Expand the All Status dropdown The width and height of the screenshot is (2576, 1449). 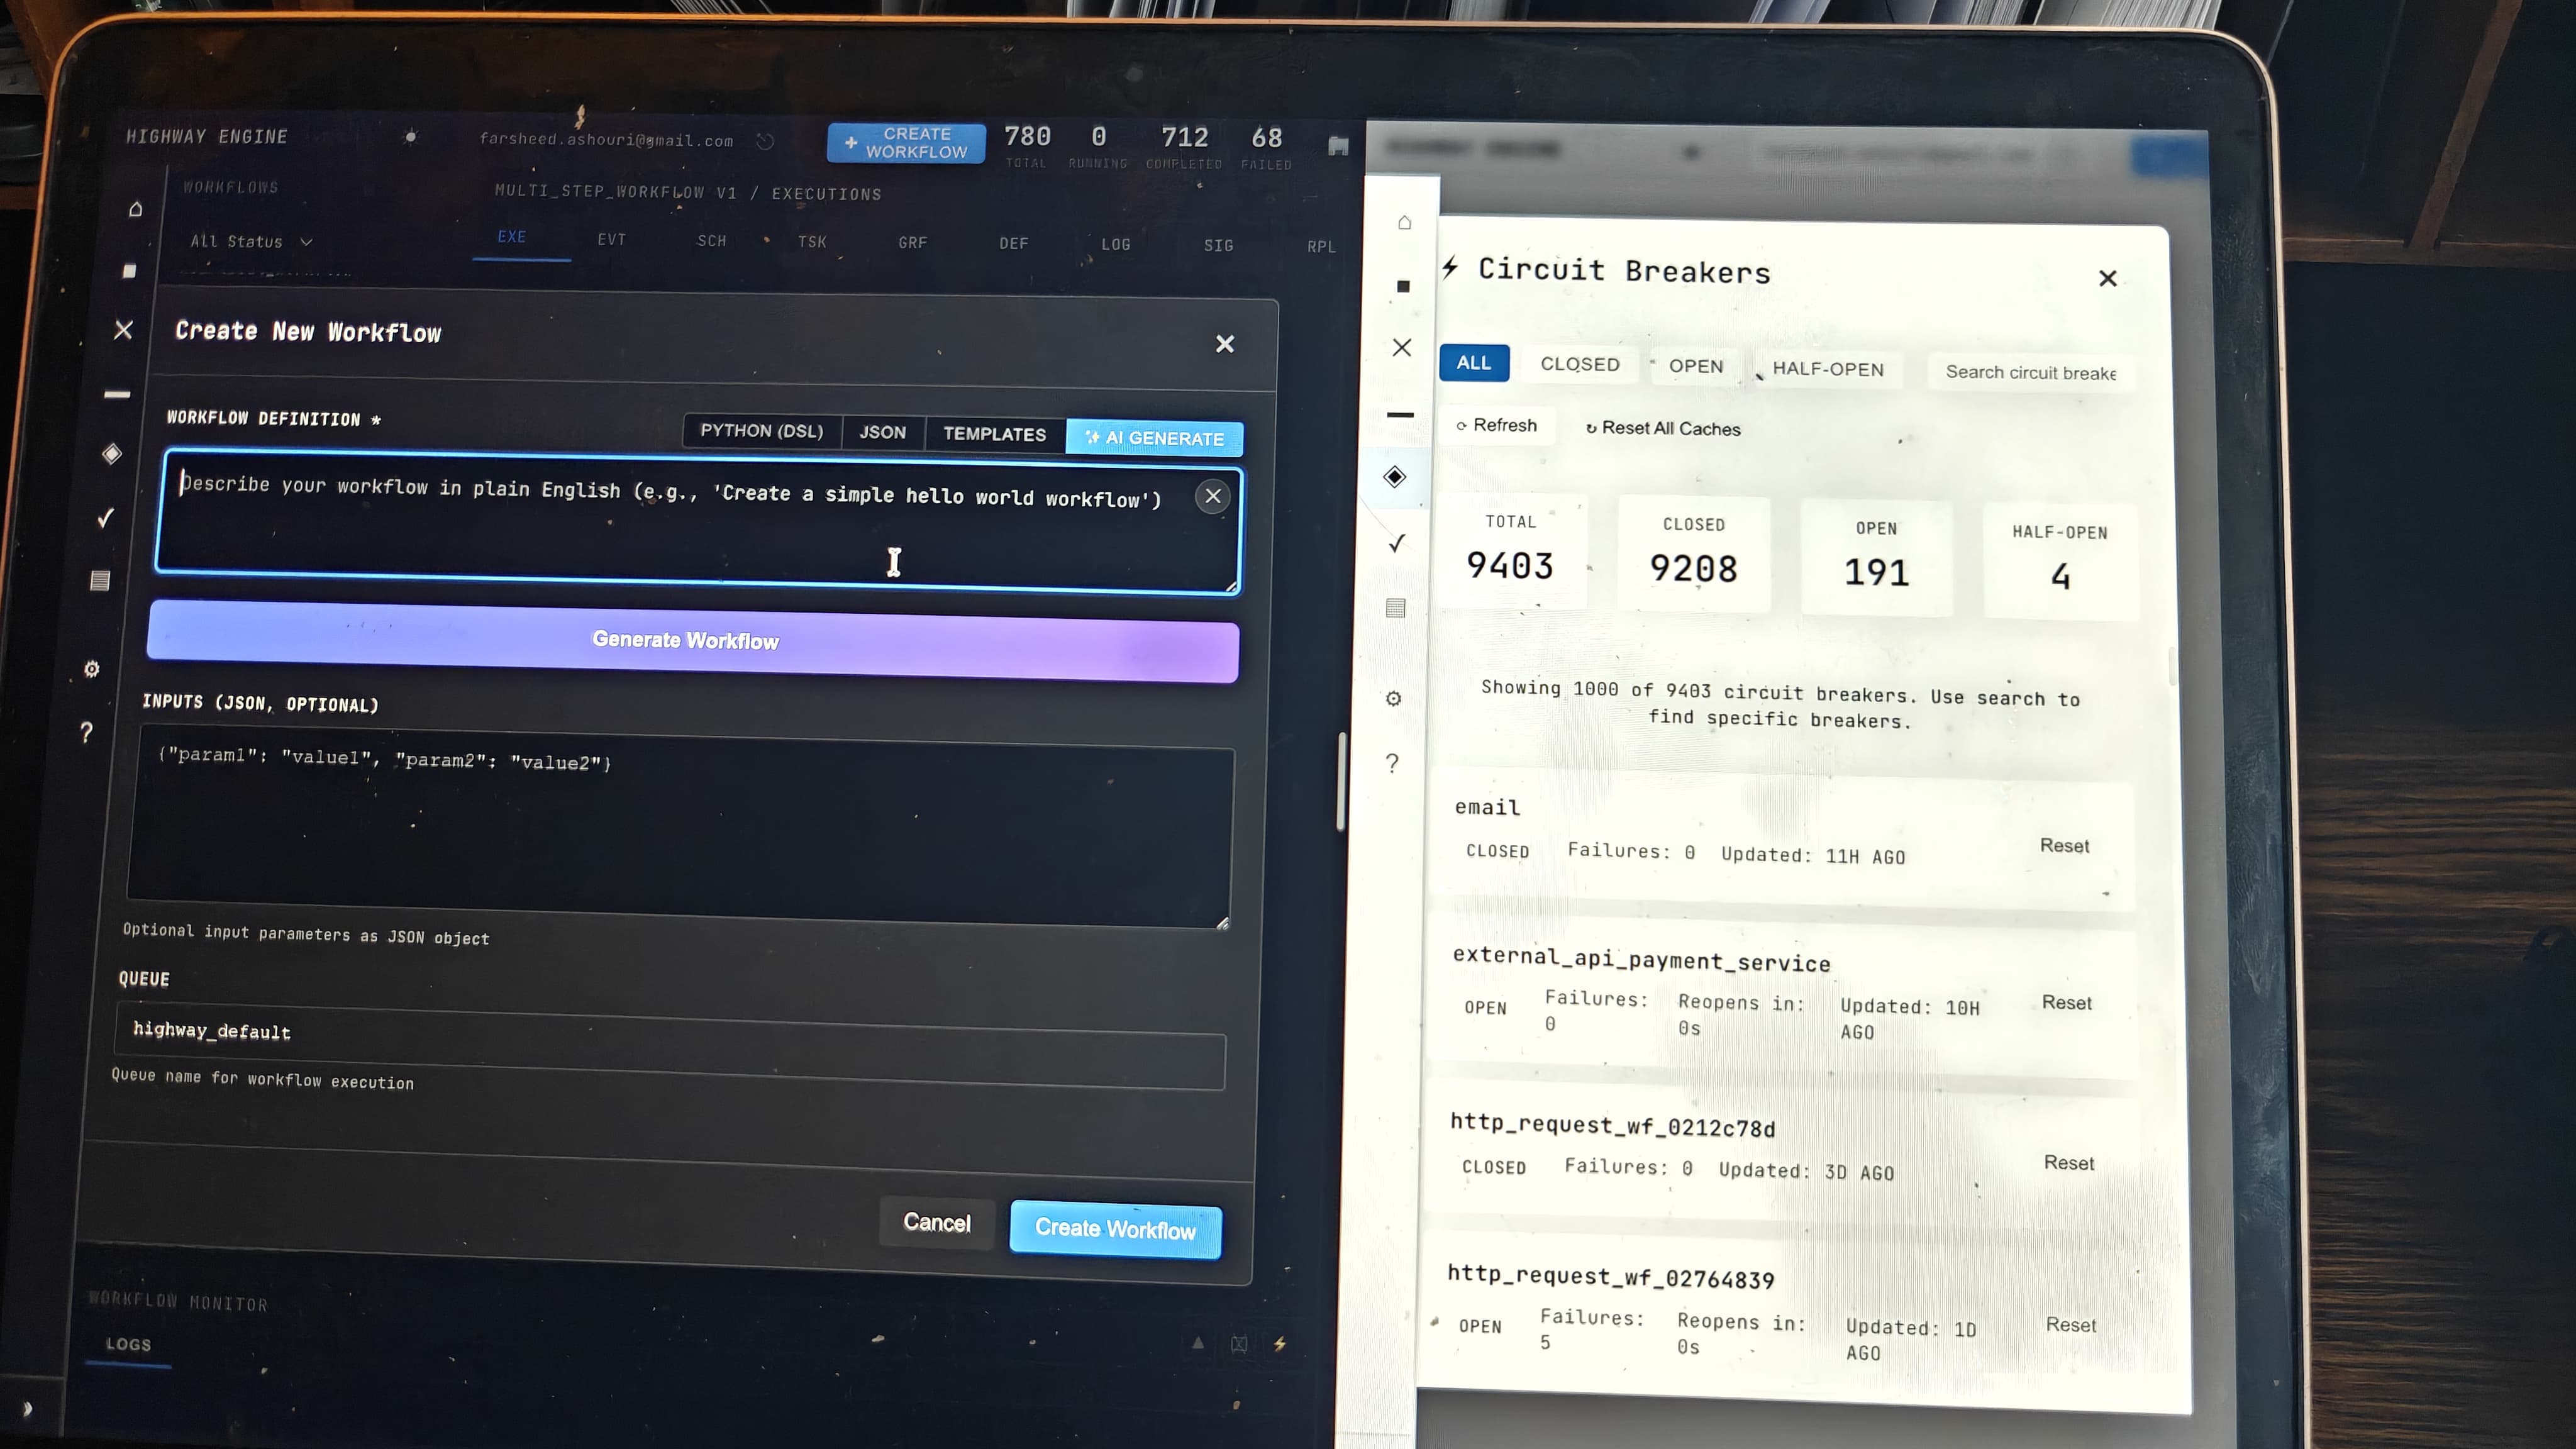[x=251, y=242]
